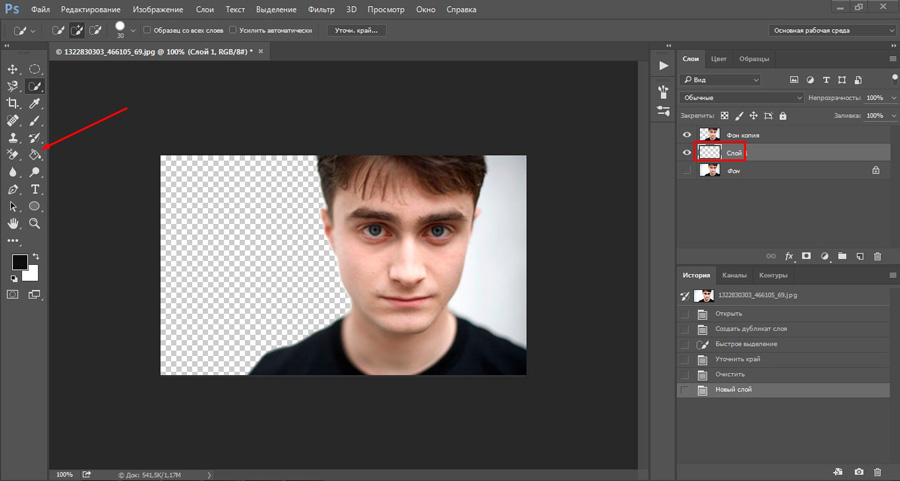Show the 'Фон' background layer
The width and height of the screenshot is (900, 481).
pos(686,171)
